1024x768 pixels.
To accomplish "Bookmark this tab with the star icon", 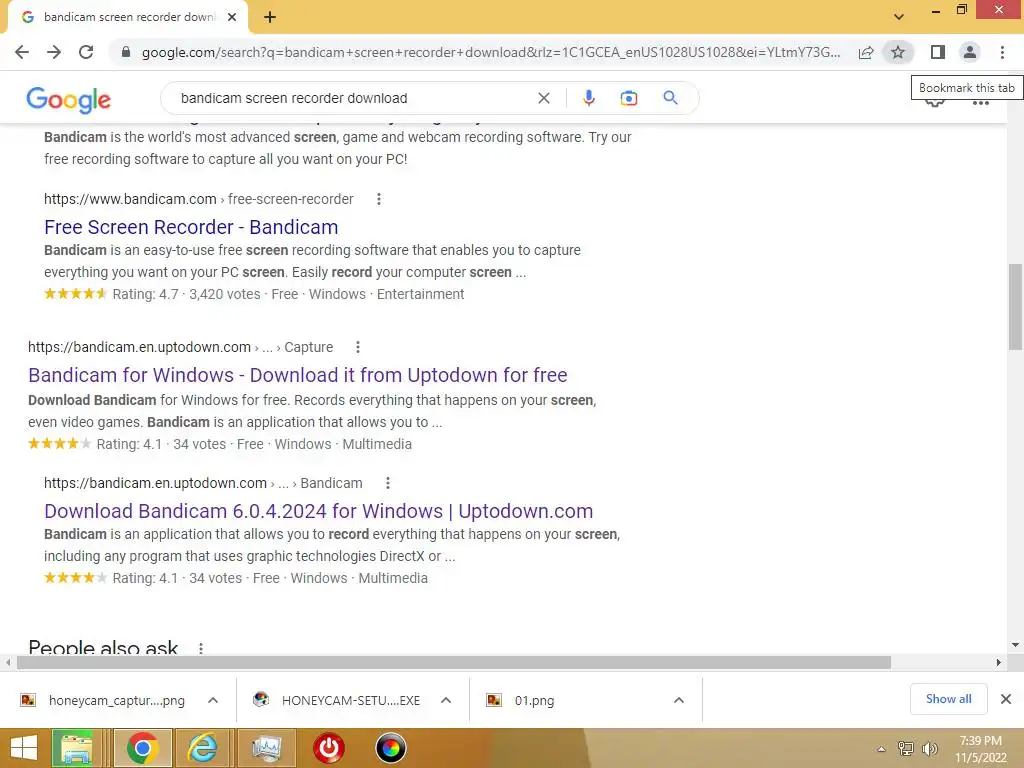I will click(x=898, y=52).
